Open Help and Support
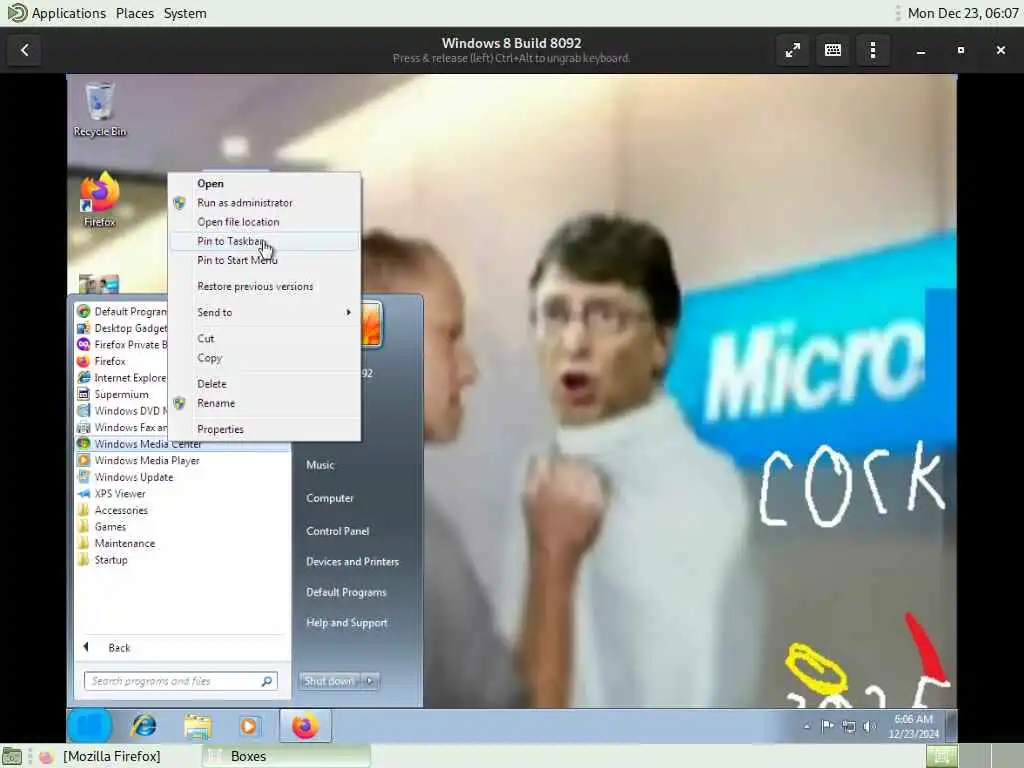This screenshot has height=768, width=1024. [347, 623]
